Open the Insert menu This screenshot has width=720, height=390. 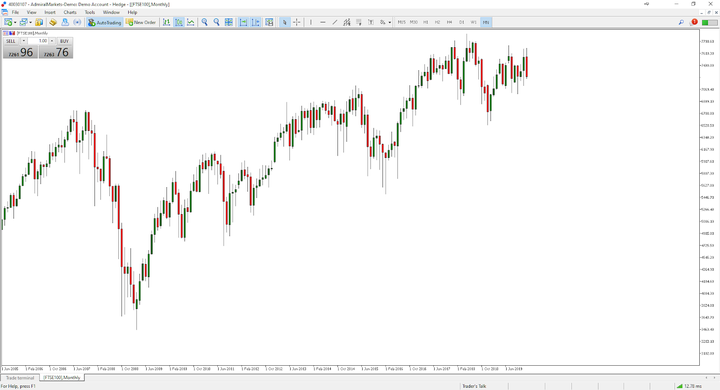(50, 12)
